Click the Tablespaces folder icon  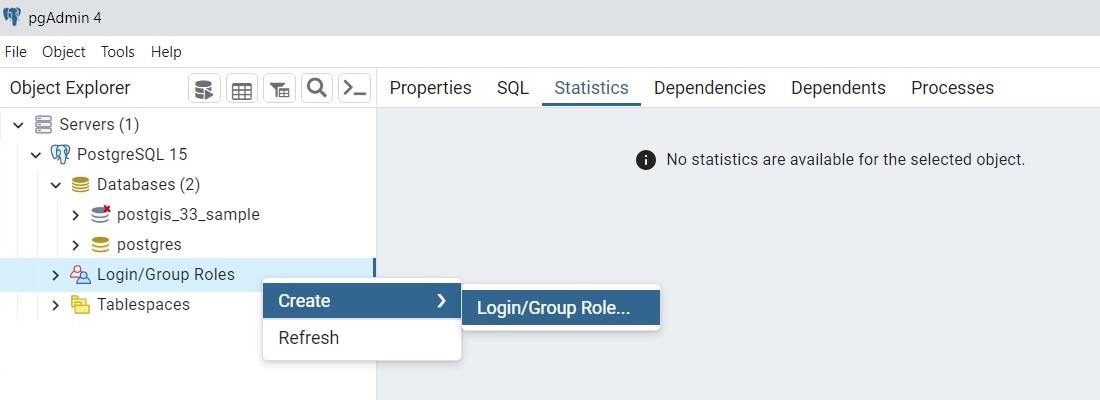pos(81,305)
